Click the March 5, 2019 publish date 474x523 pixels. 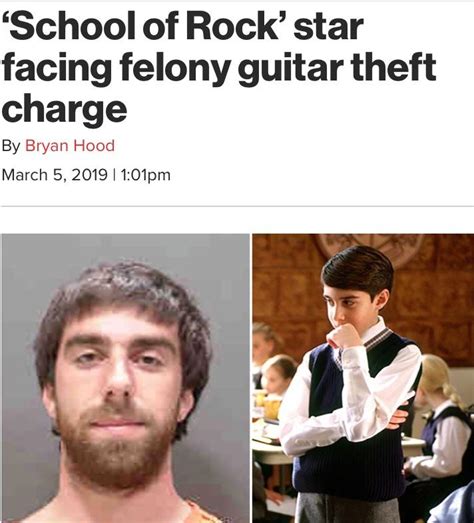pos(55,175)
